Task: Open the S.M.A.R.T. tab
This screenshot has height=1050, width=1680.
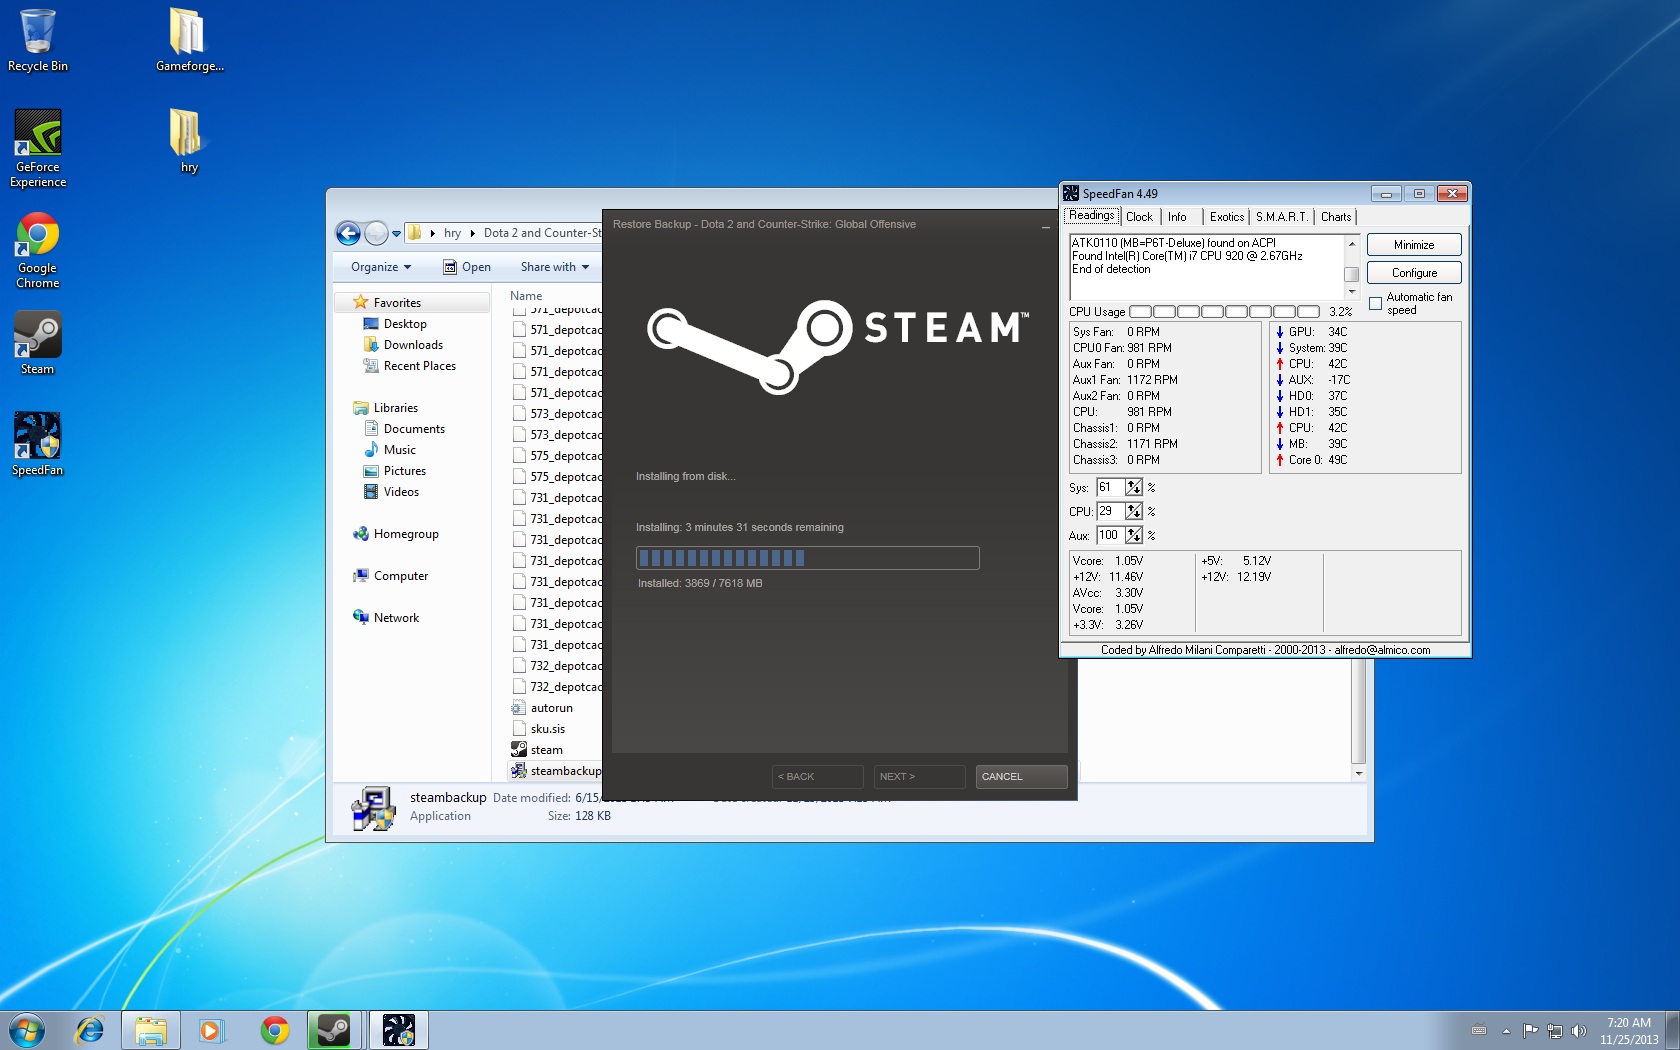Action: 1281,217
